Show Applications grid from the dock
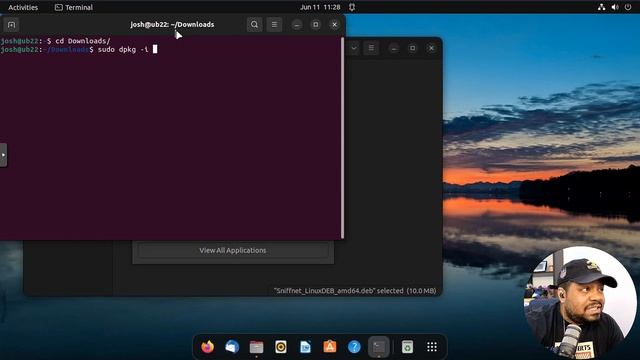The image size is (640, 360). 432,347
